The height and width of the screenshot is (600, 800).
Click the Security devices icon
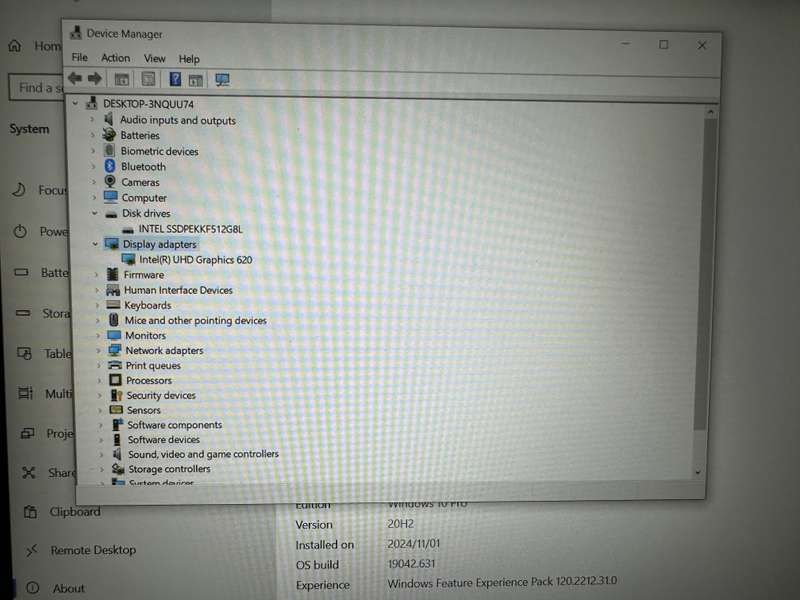pos(117,395)
